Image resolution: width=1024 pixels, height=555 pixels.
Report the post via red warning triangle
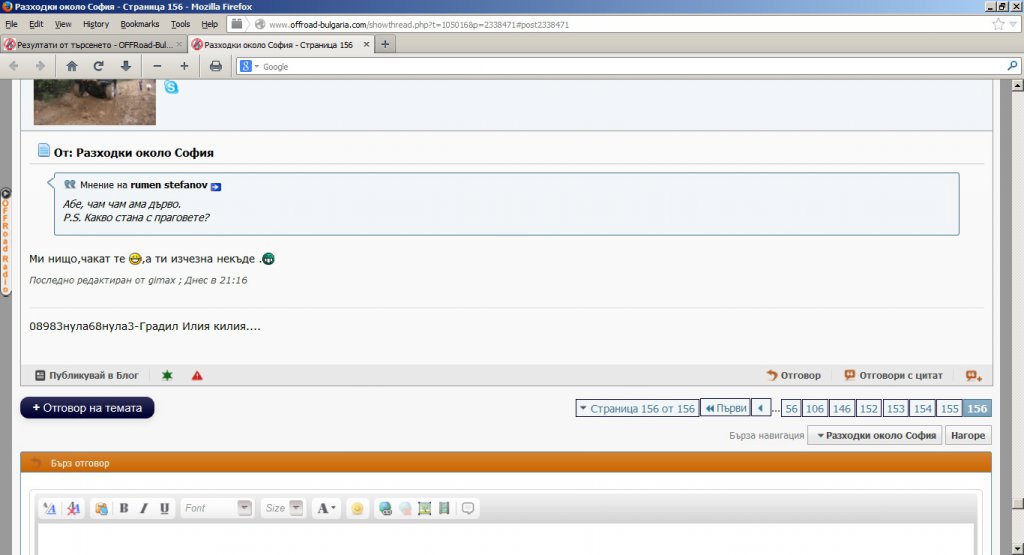point(197,375)
